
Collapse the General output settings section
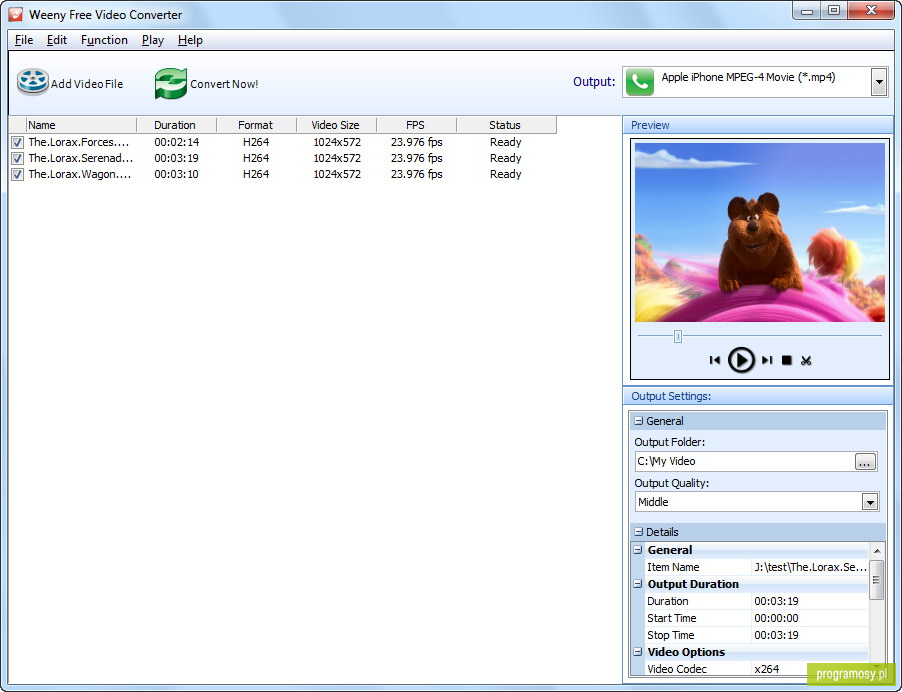(x=638, y=421)
